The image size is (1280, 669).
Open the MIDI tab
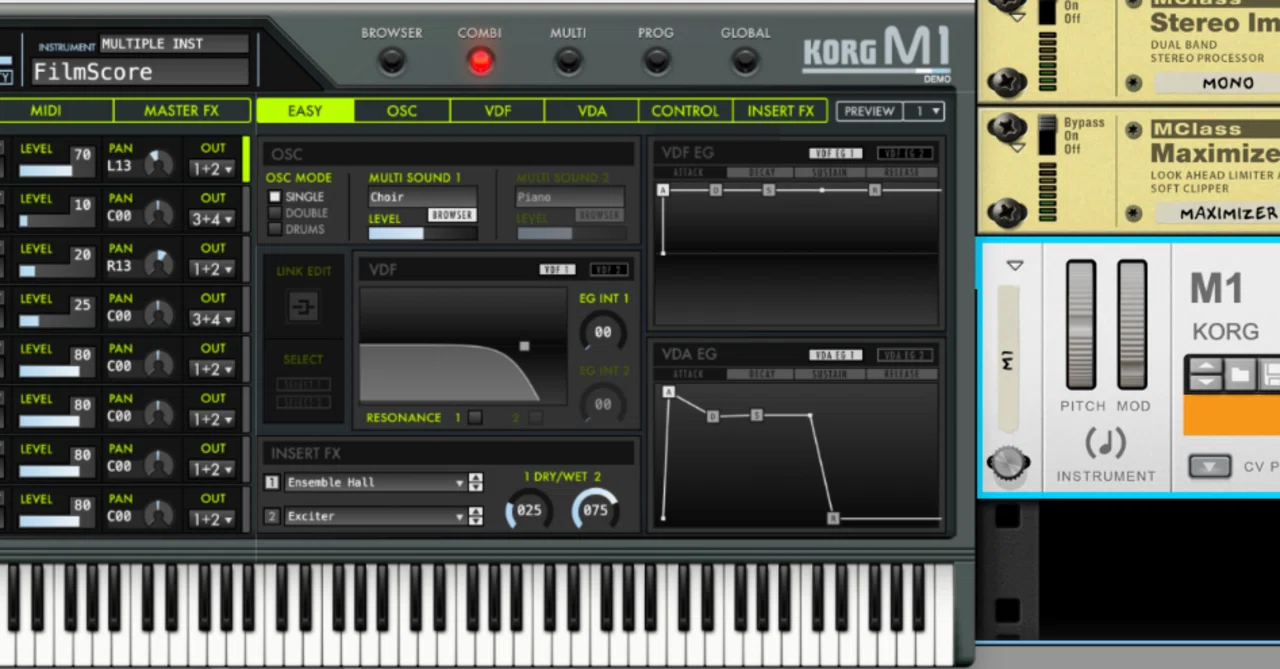coord(46,110)
